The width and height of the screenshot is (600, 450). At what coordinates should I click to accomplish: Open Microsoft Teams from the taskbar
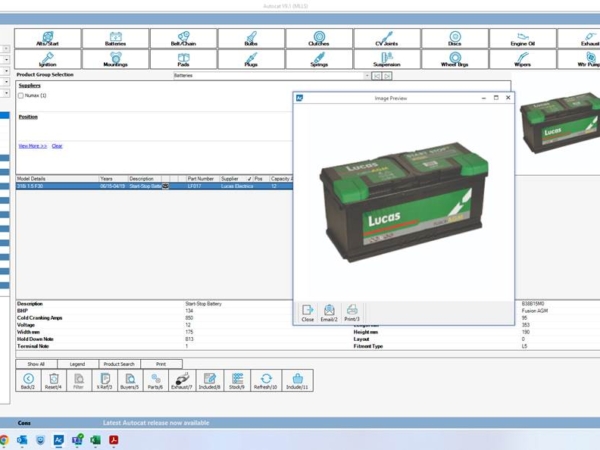click(x=78, y=440)
